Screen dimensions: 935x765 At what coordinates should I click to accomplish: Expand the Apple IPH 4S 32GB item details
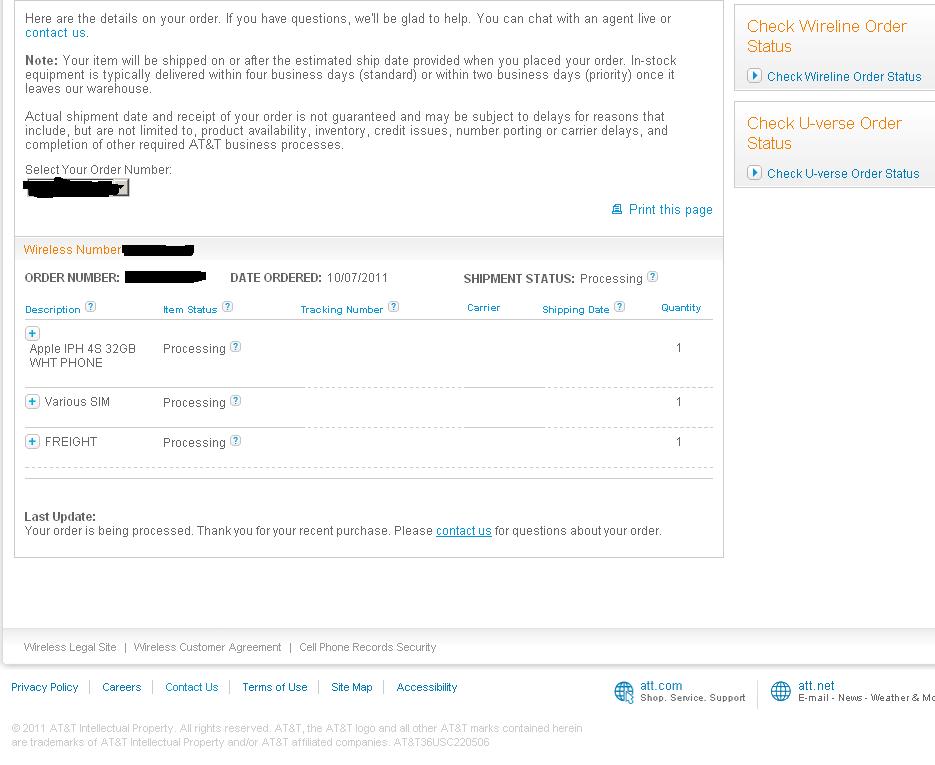point(32,333)
